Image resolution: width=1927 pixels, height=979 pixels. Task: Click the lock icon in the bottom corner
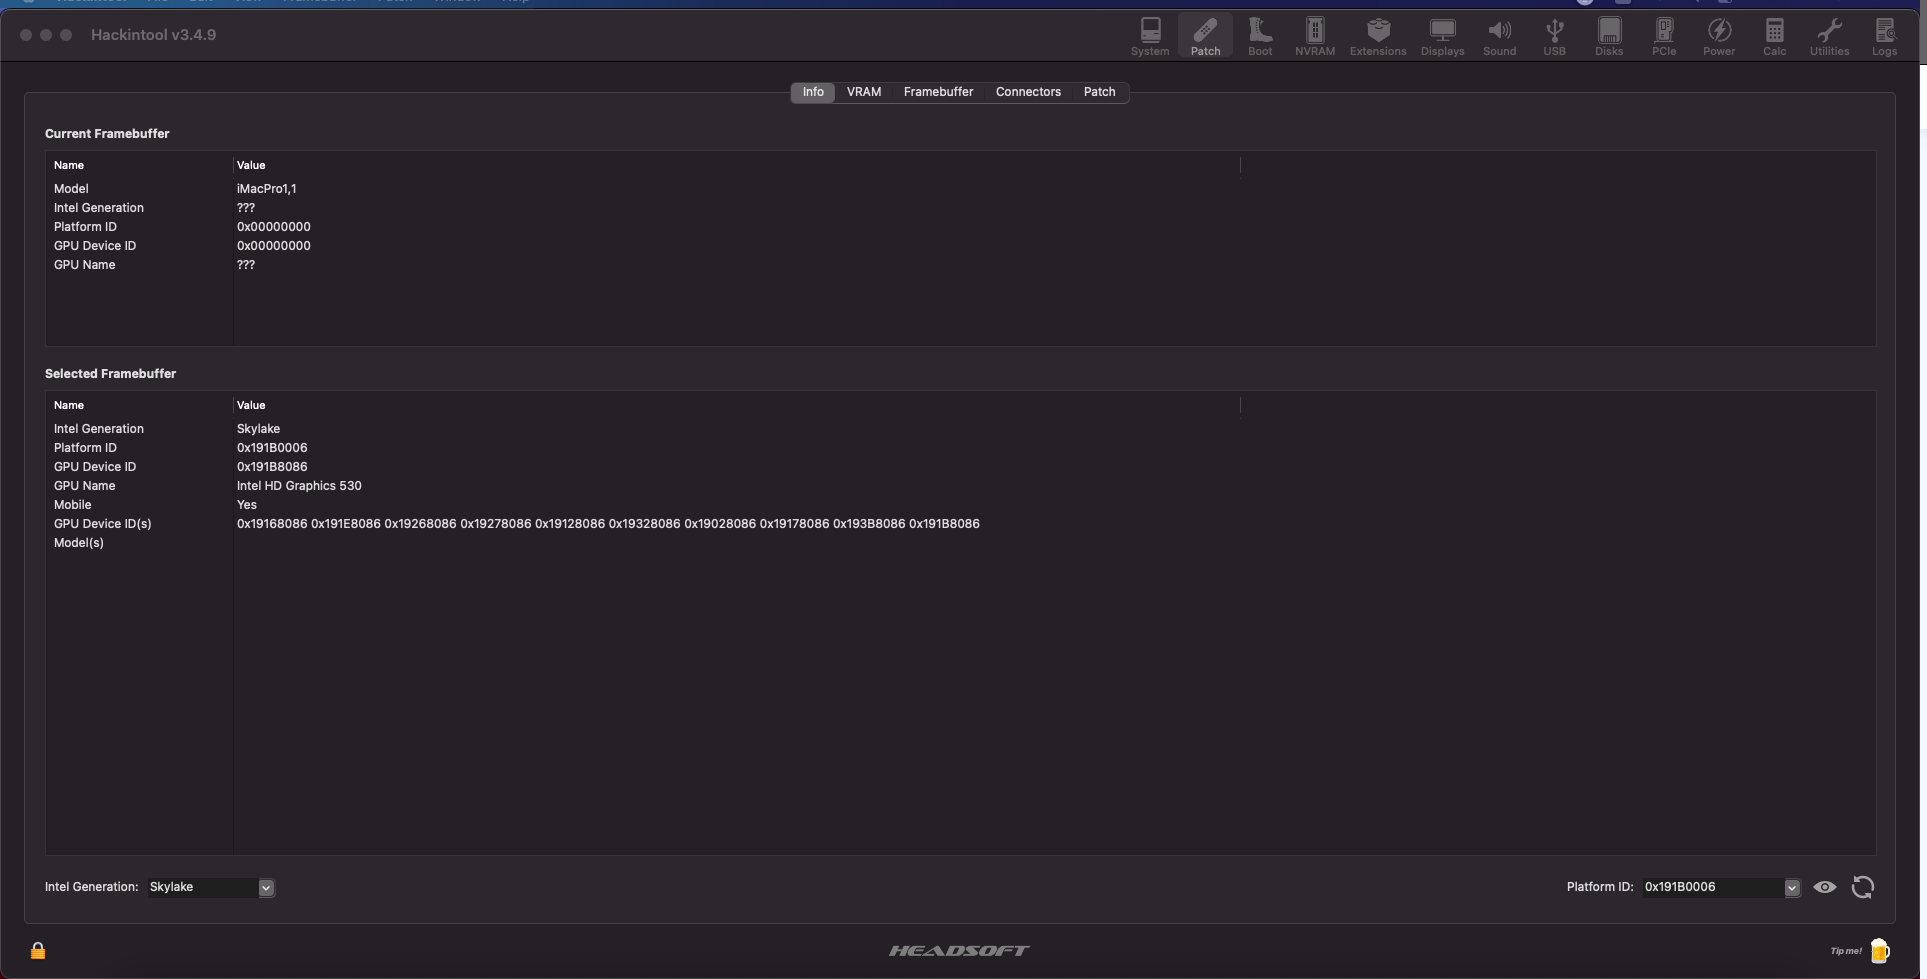(38, 950)
